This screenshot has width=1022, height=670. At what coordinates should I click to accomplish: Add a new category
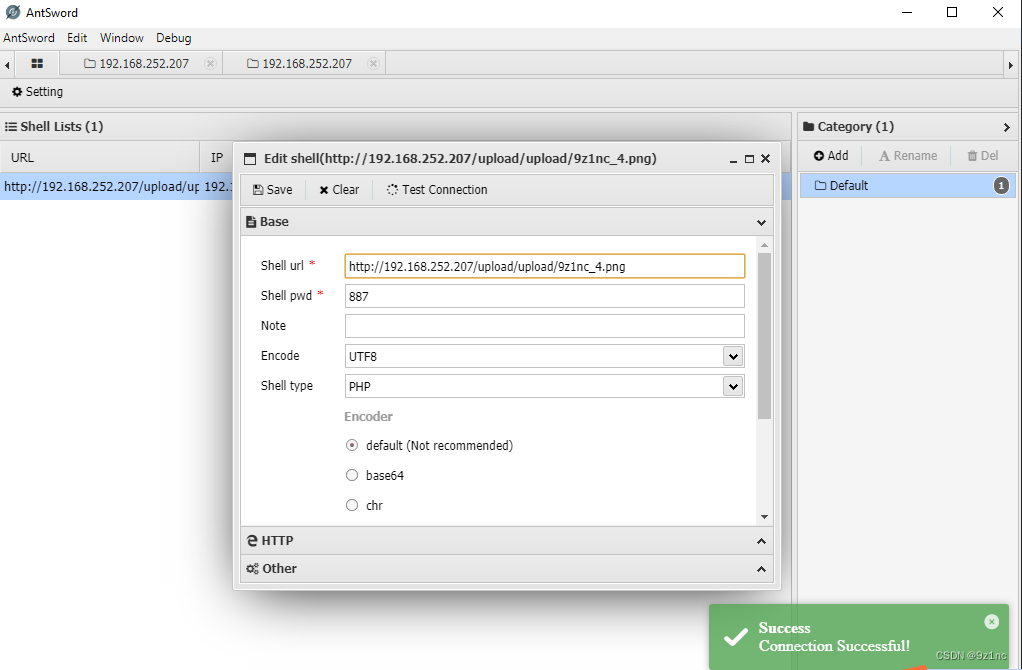(x=831, y=156)
